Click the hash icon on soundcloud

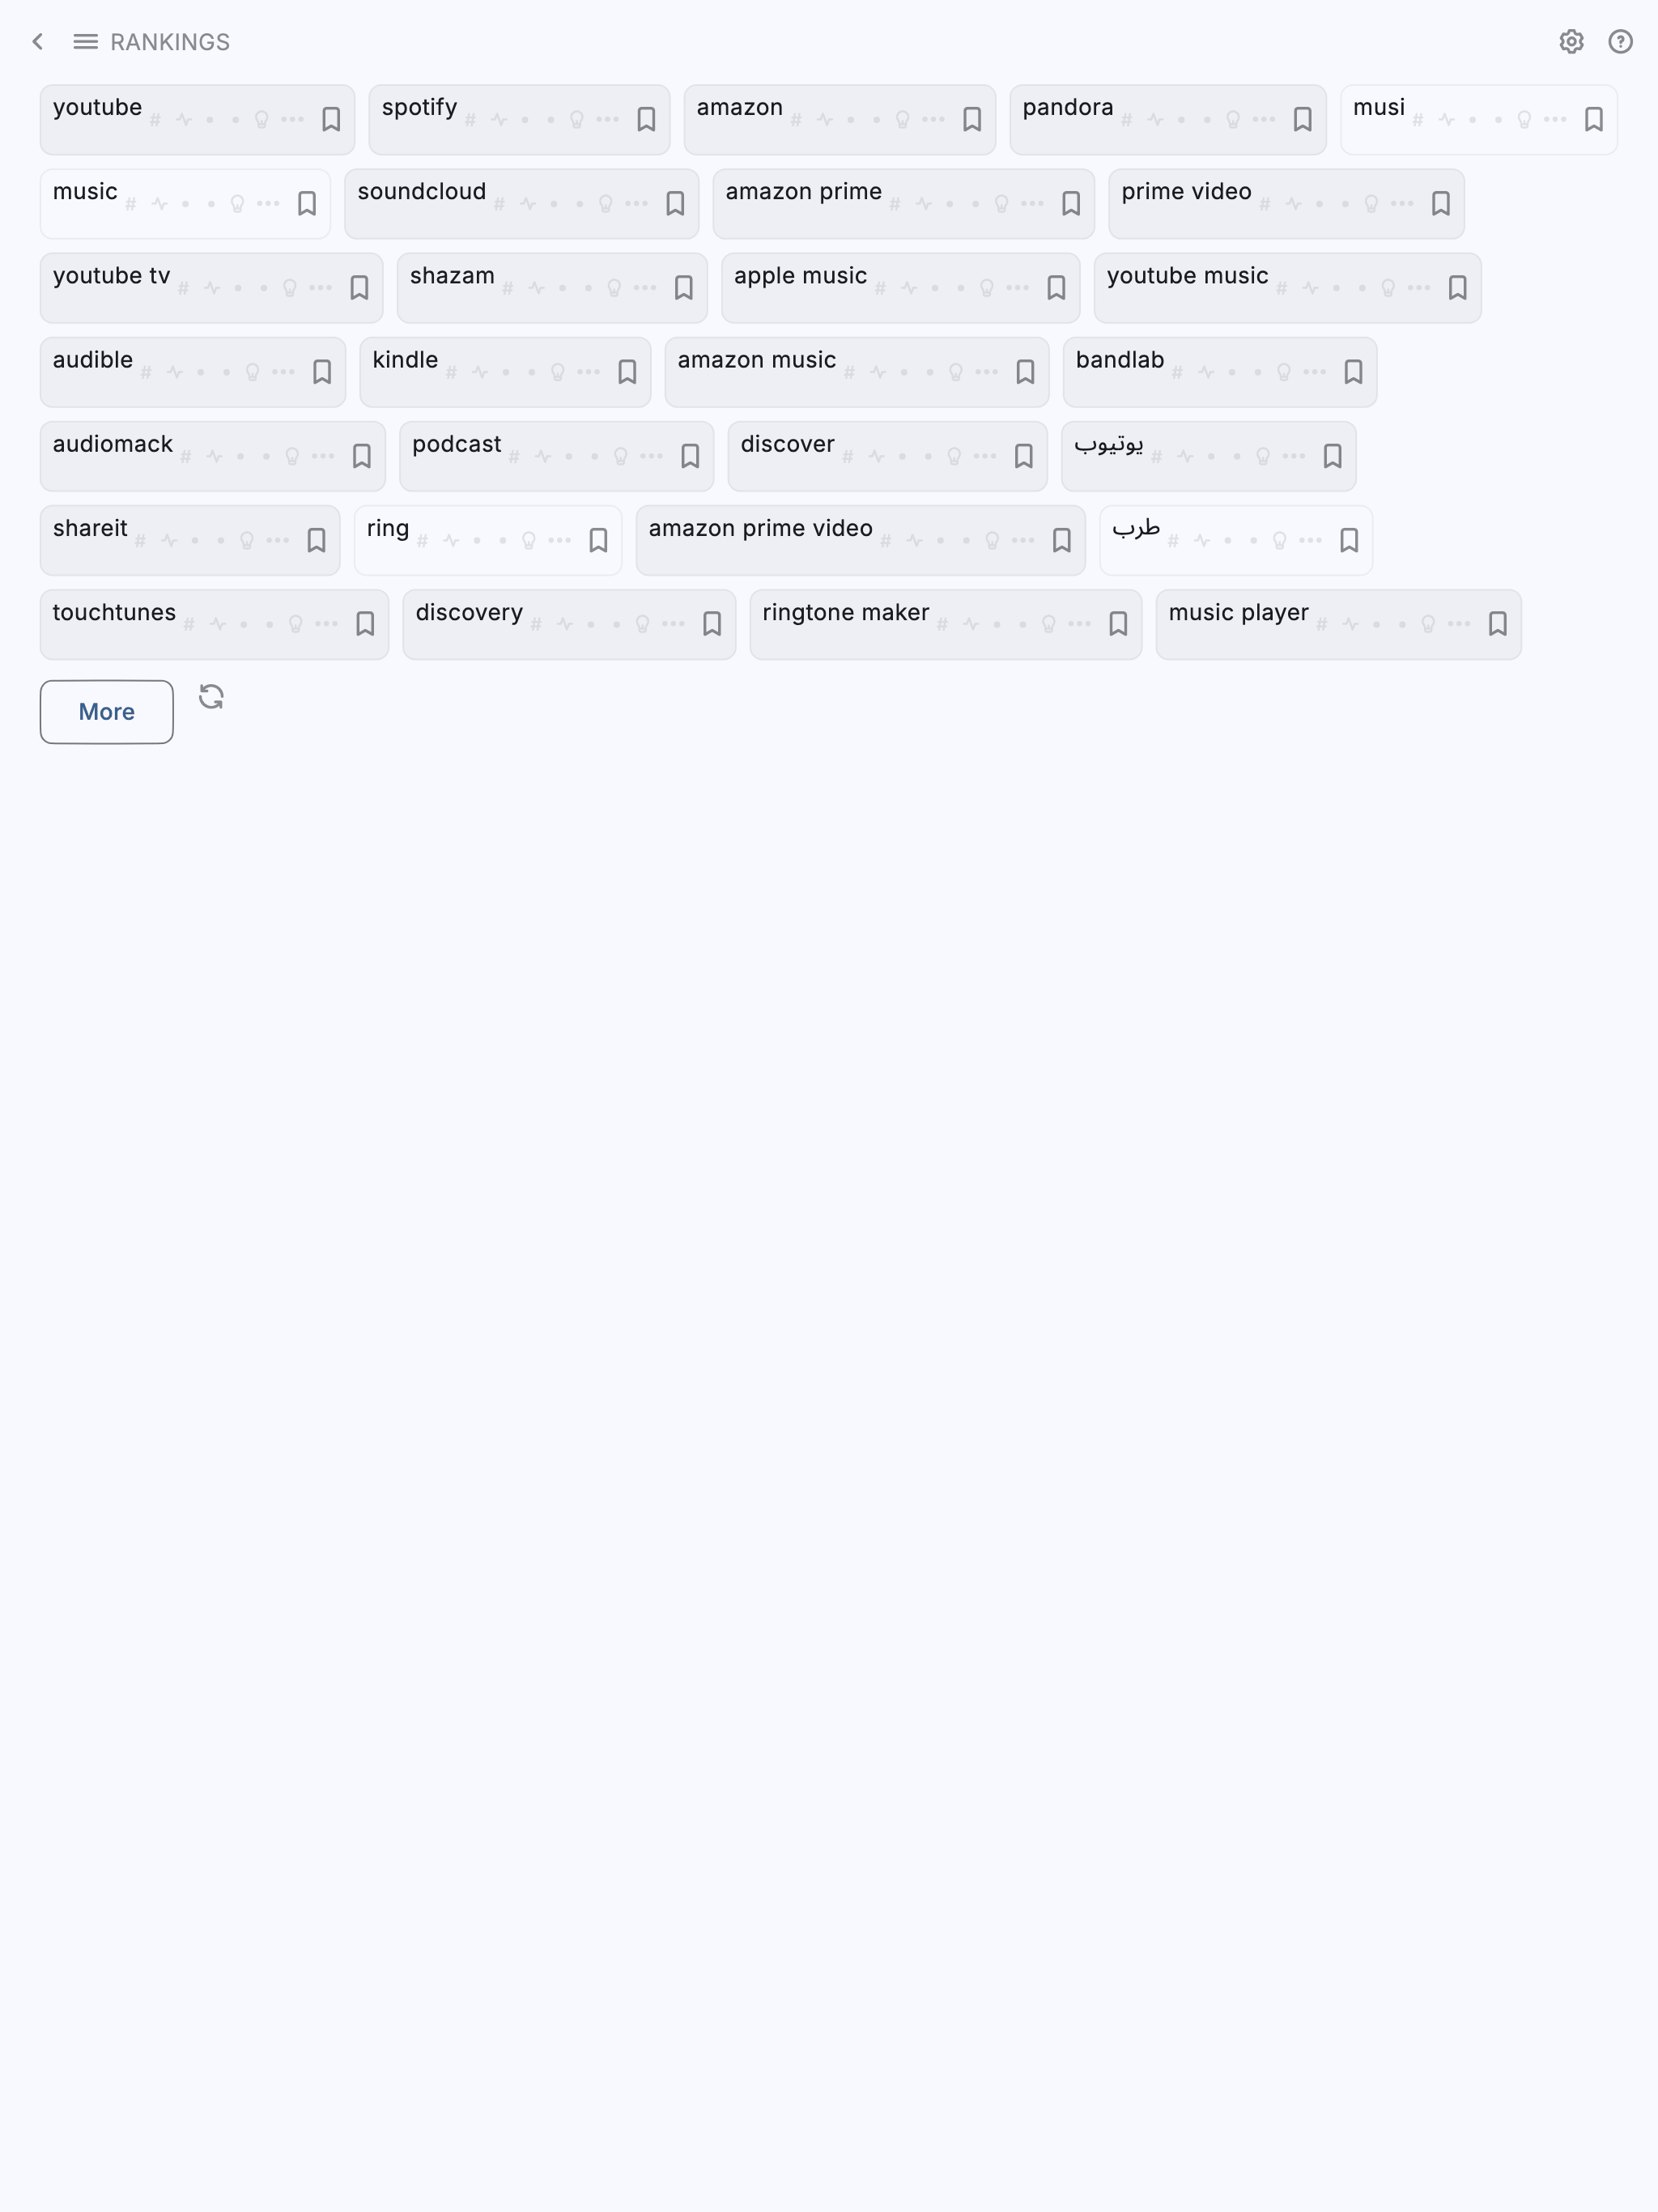[499, 204]
